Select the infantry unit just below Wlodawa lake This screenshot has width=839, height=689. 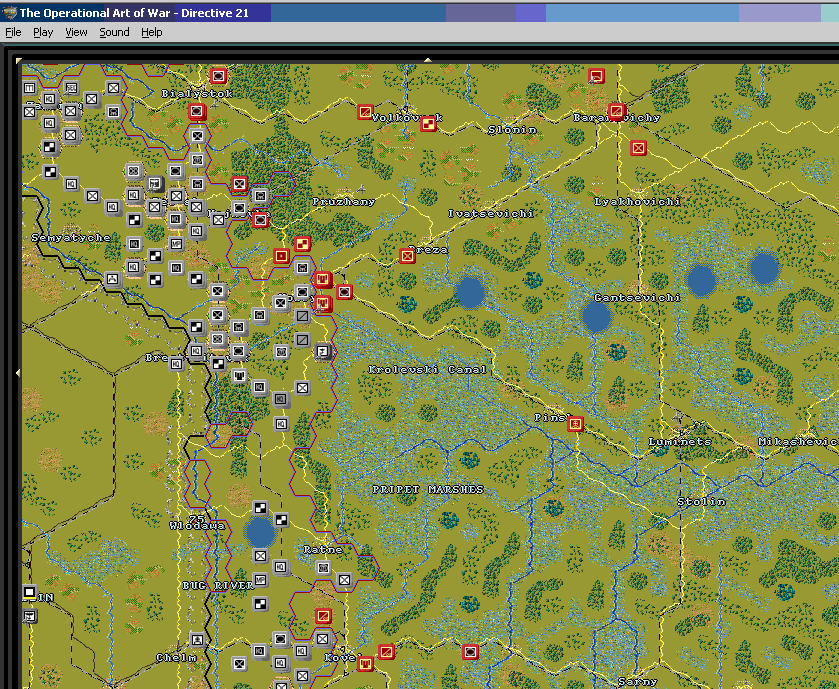[260, 556]
